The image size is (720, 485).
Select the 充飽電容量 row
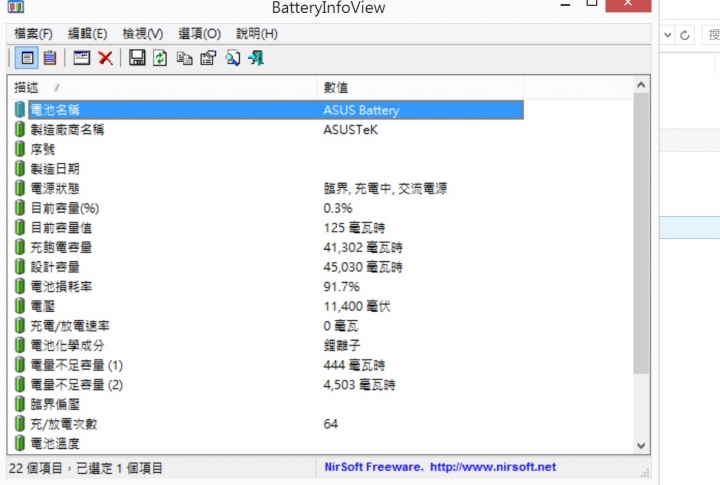(x=269, y=247)
